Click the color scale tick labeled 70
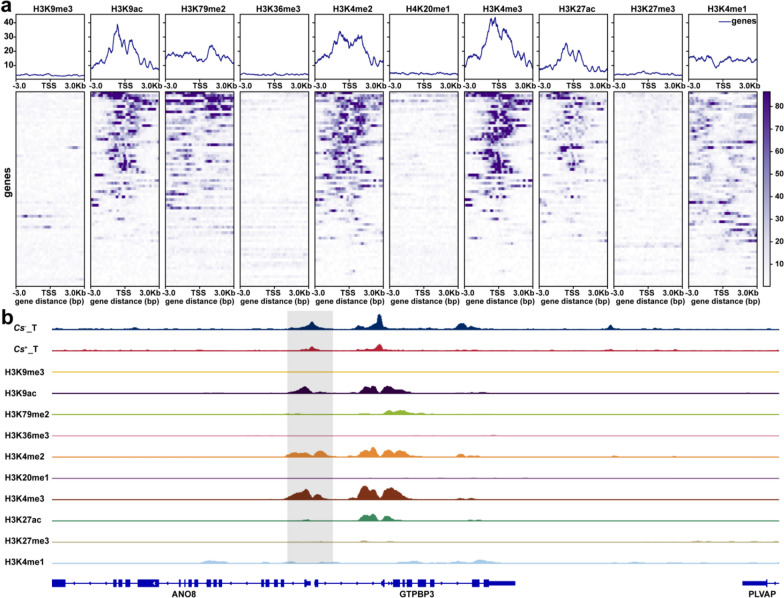The width and height of the screenshot is (784, 598). pos(779,128)
